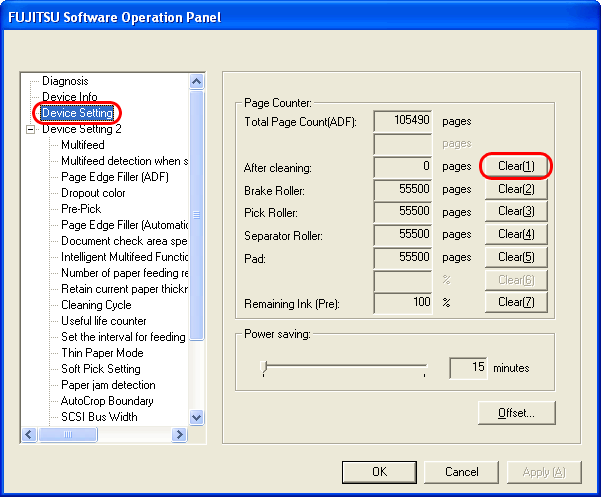Click the 'Total Page Count(ADF):' label

[x=300, y=122]
